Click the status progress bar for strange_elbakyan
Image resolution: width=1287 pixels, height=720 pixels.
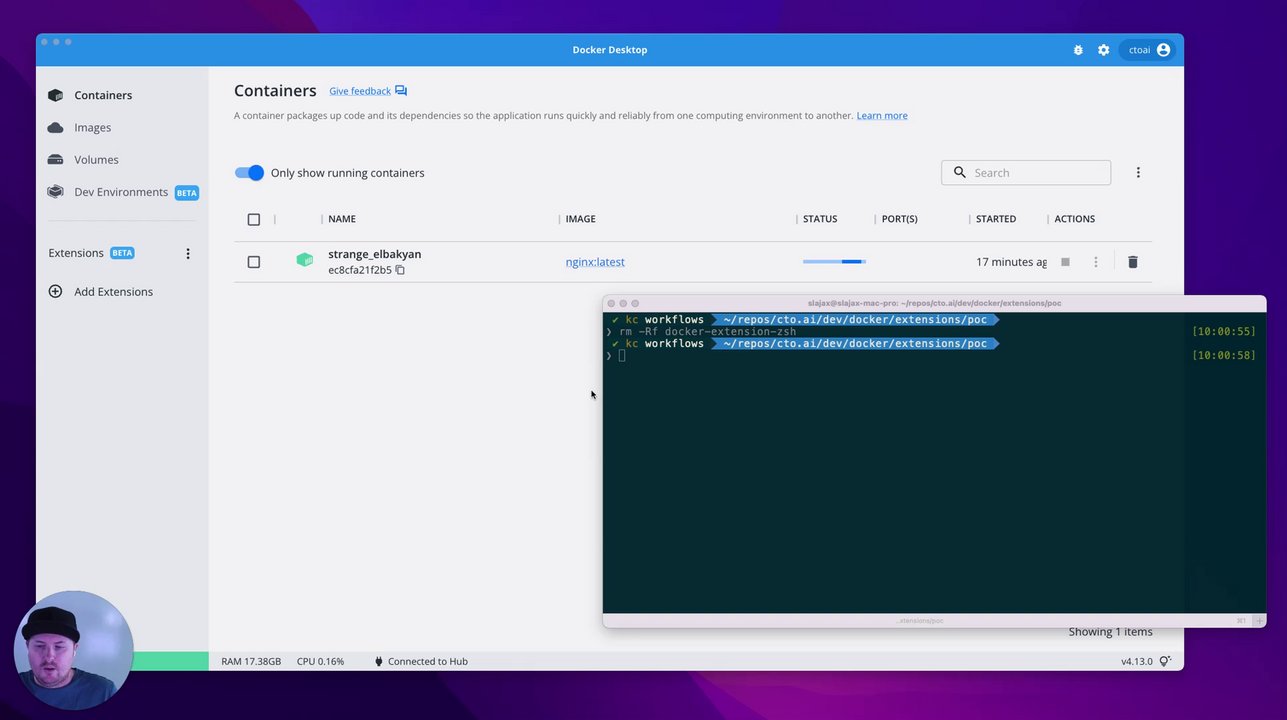click(834, 262)
